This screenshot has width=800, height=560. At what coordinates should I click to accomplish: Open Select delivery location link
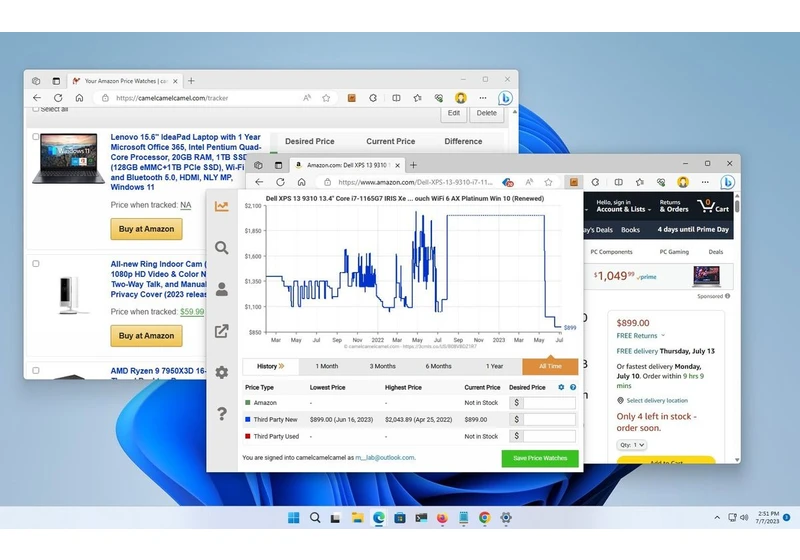657,400
